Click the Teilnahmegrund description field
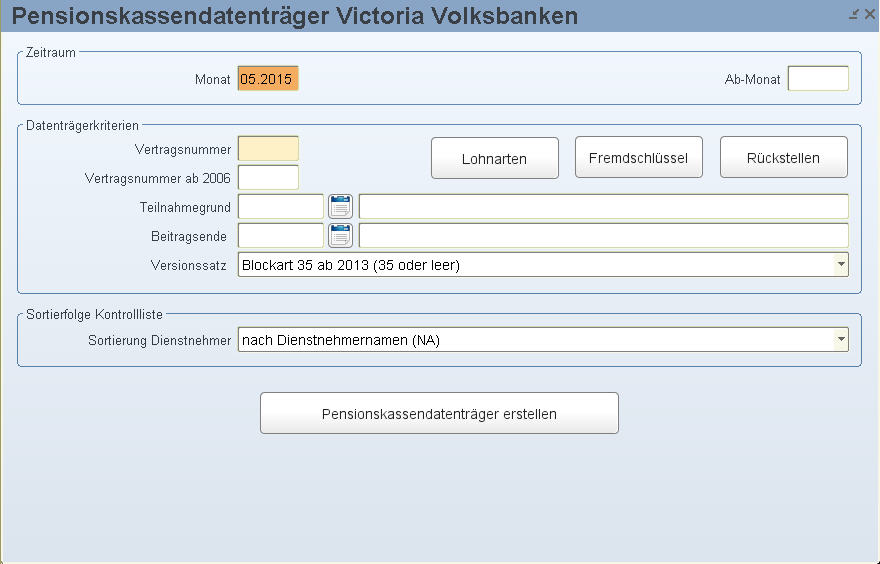The height and width of the screenshot is (564, 880). coord(604,207)
